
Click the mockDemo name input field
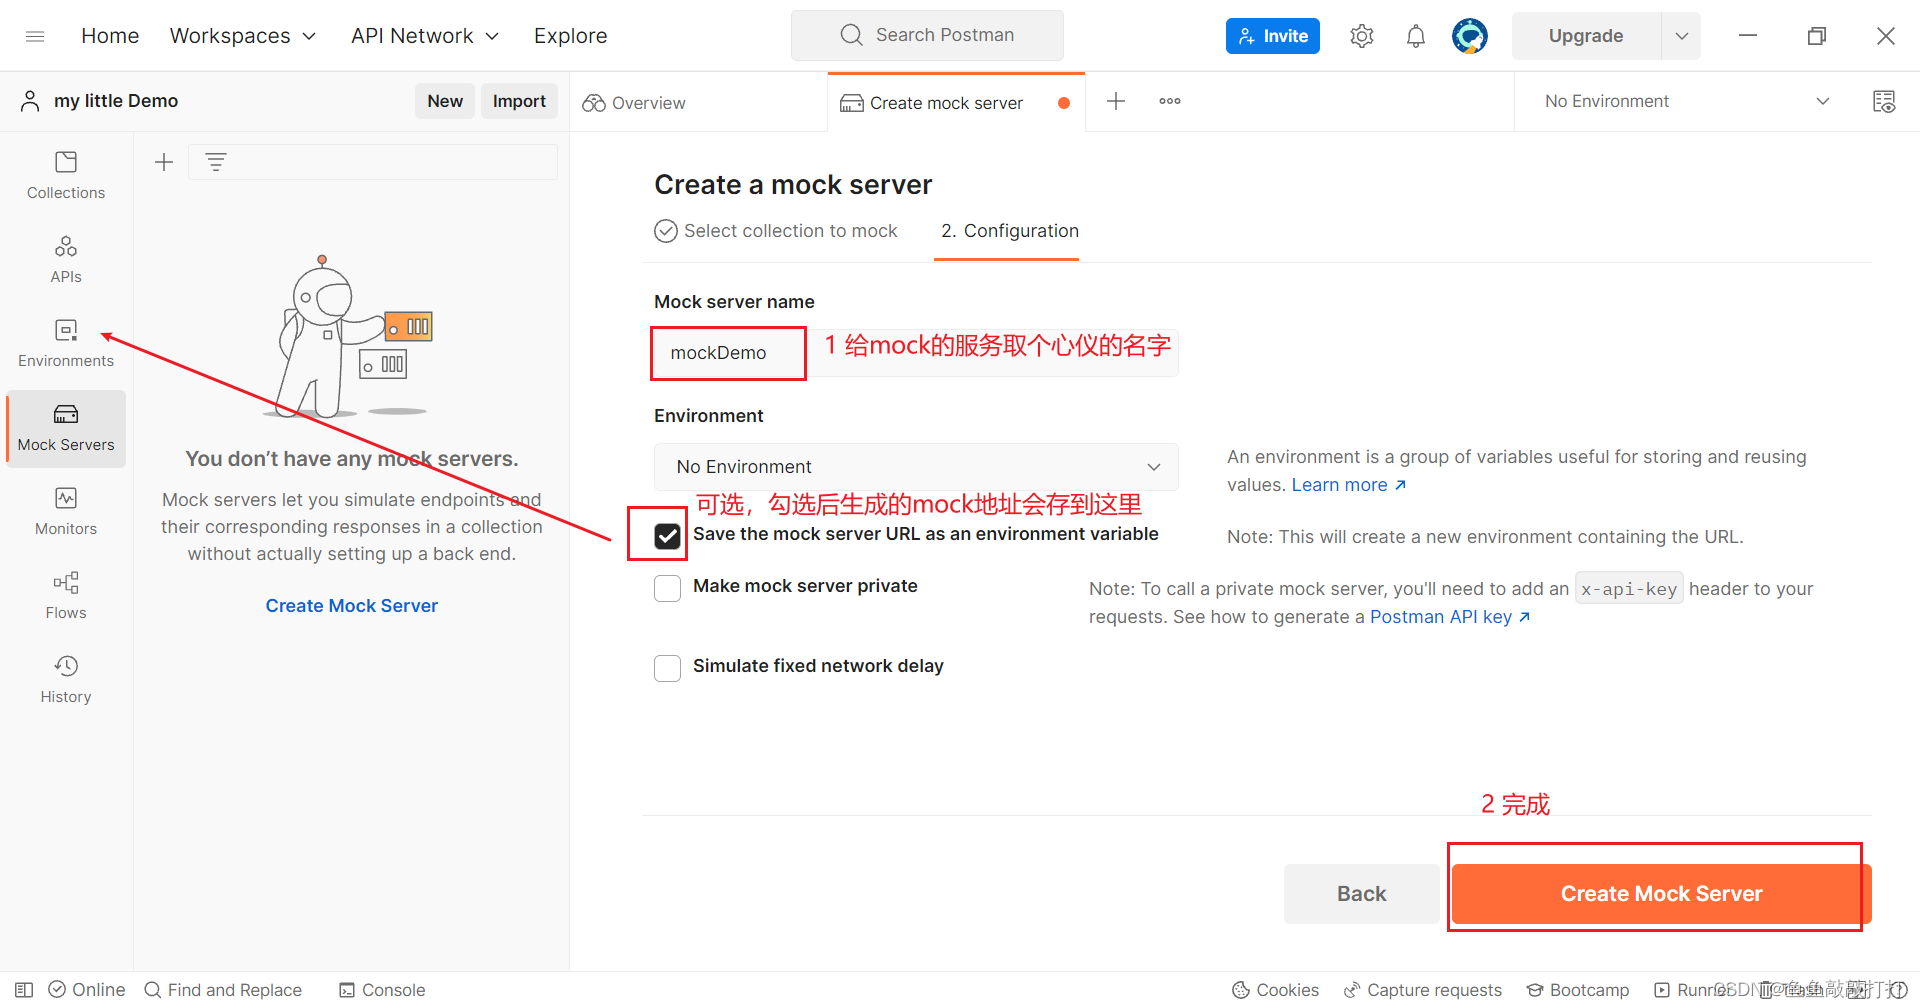click(x=727, y=352)
